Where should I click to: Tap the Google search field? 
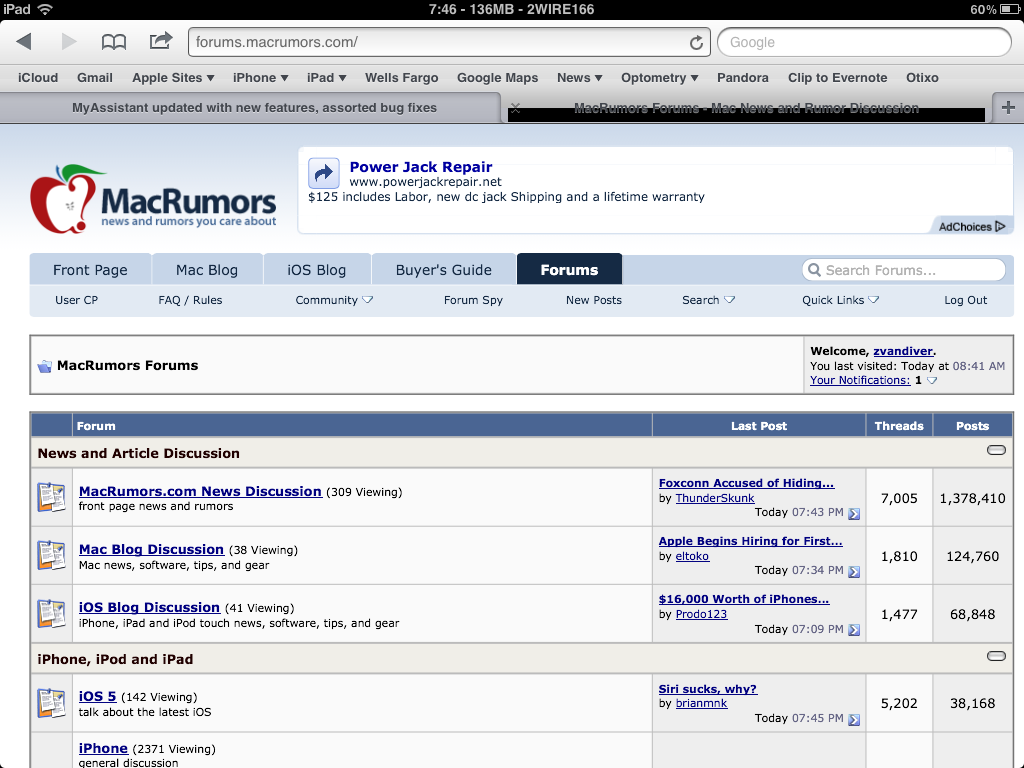click(864, 42)
